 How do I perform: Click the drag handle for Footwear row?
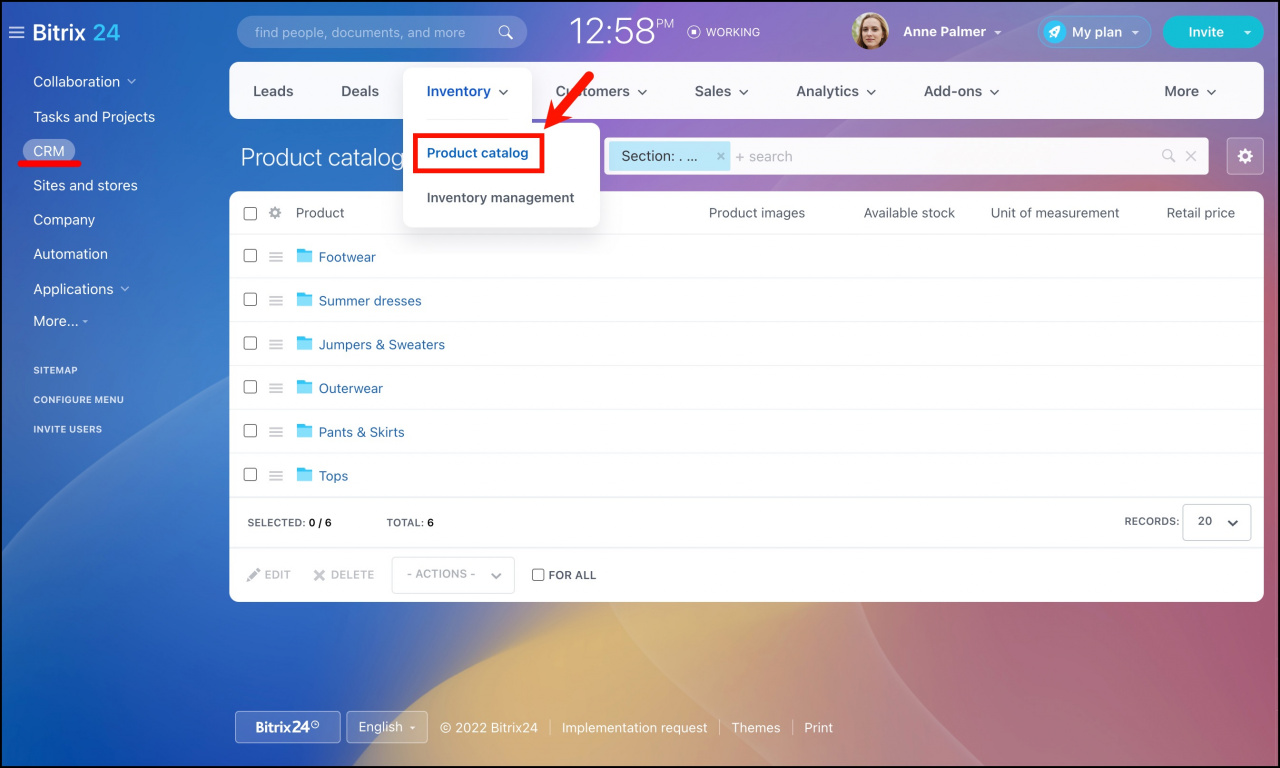[276, 257]
